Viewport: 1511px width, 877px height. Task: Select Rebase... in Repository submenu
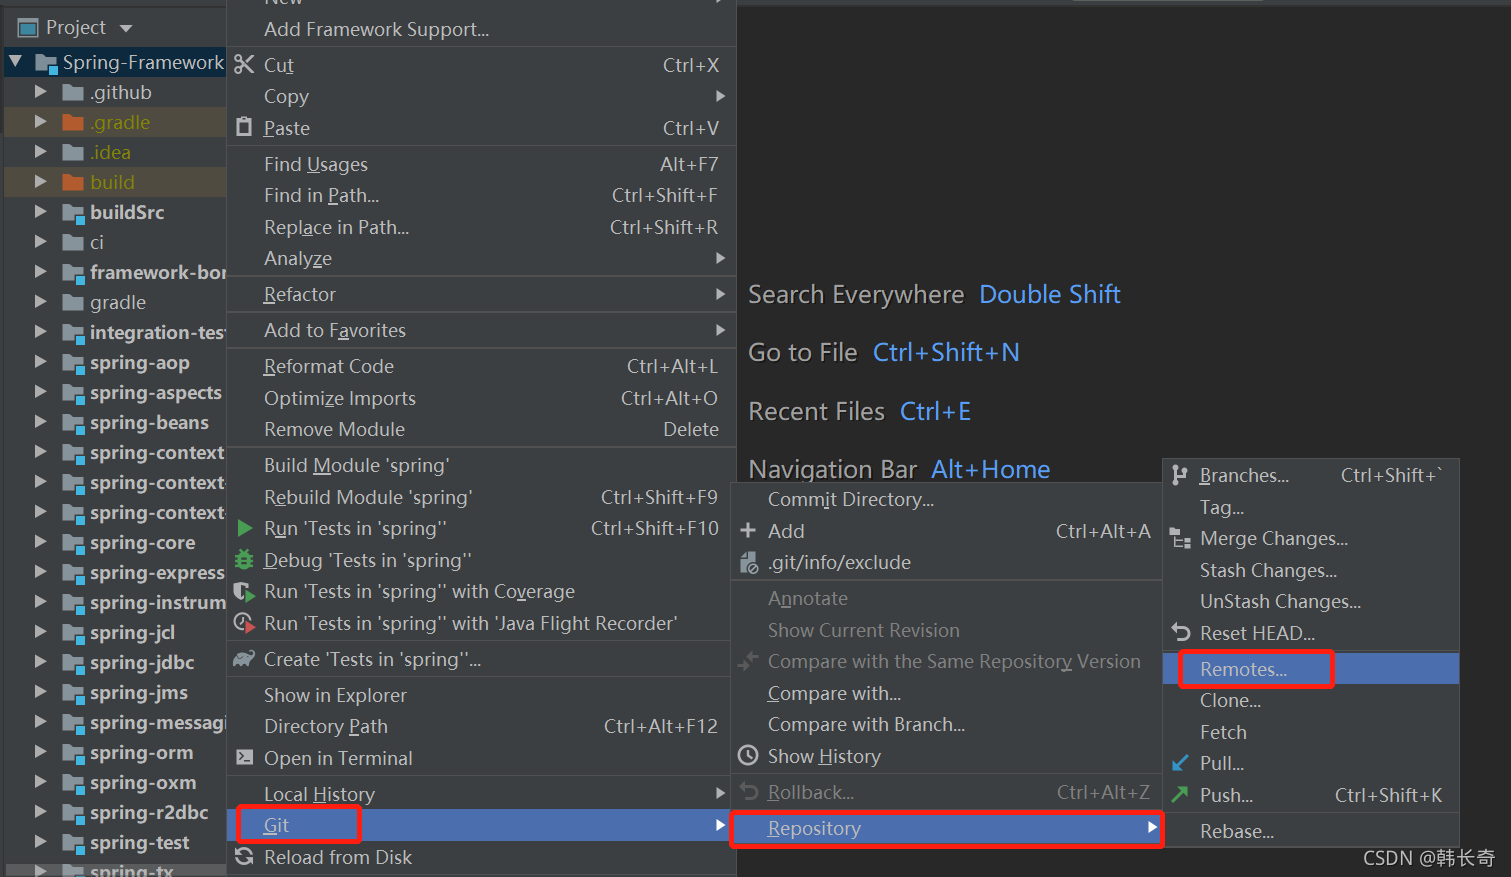click(x=1311, y=831)
